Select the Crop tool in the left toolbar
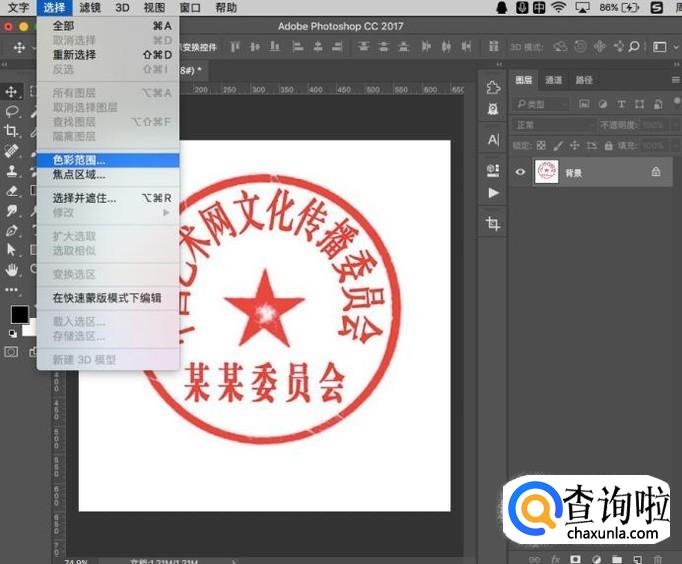This screenshot has width=682, height=564. (12, 130)
